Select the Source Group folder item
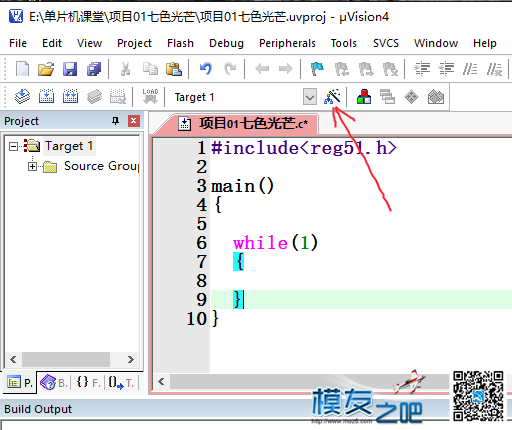This screenshot has height=430, width=512. (x=101, y=166)
